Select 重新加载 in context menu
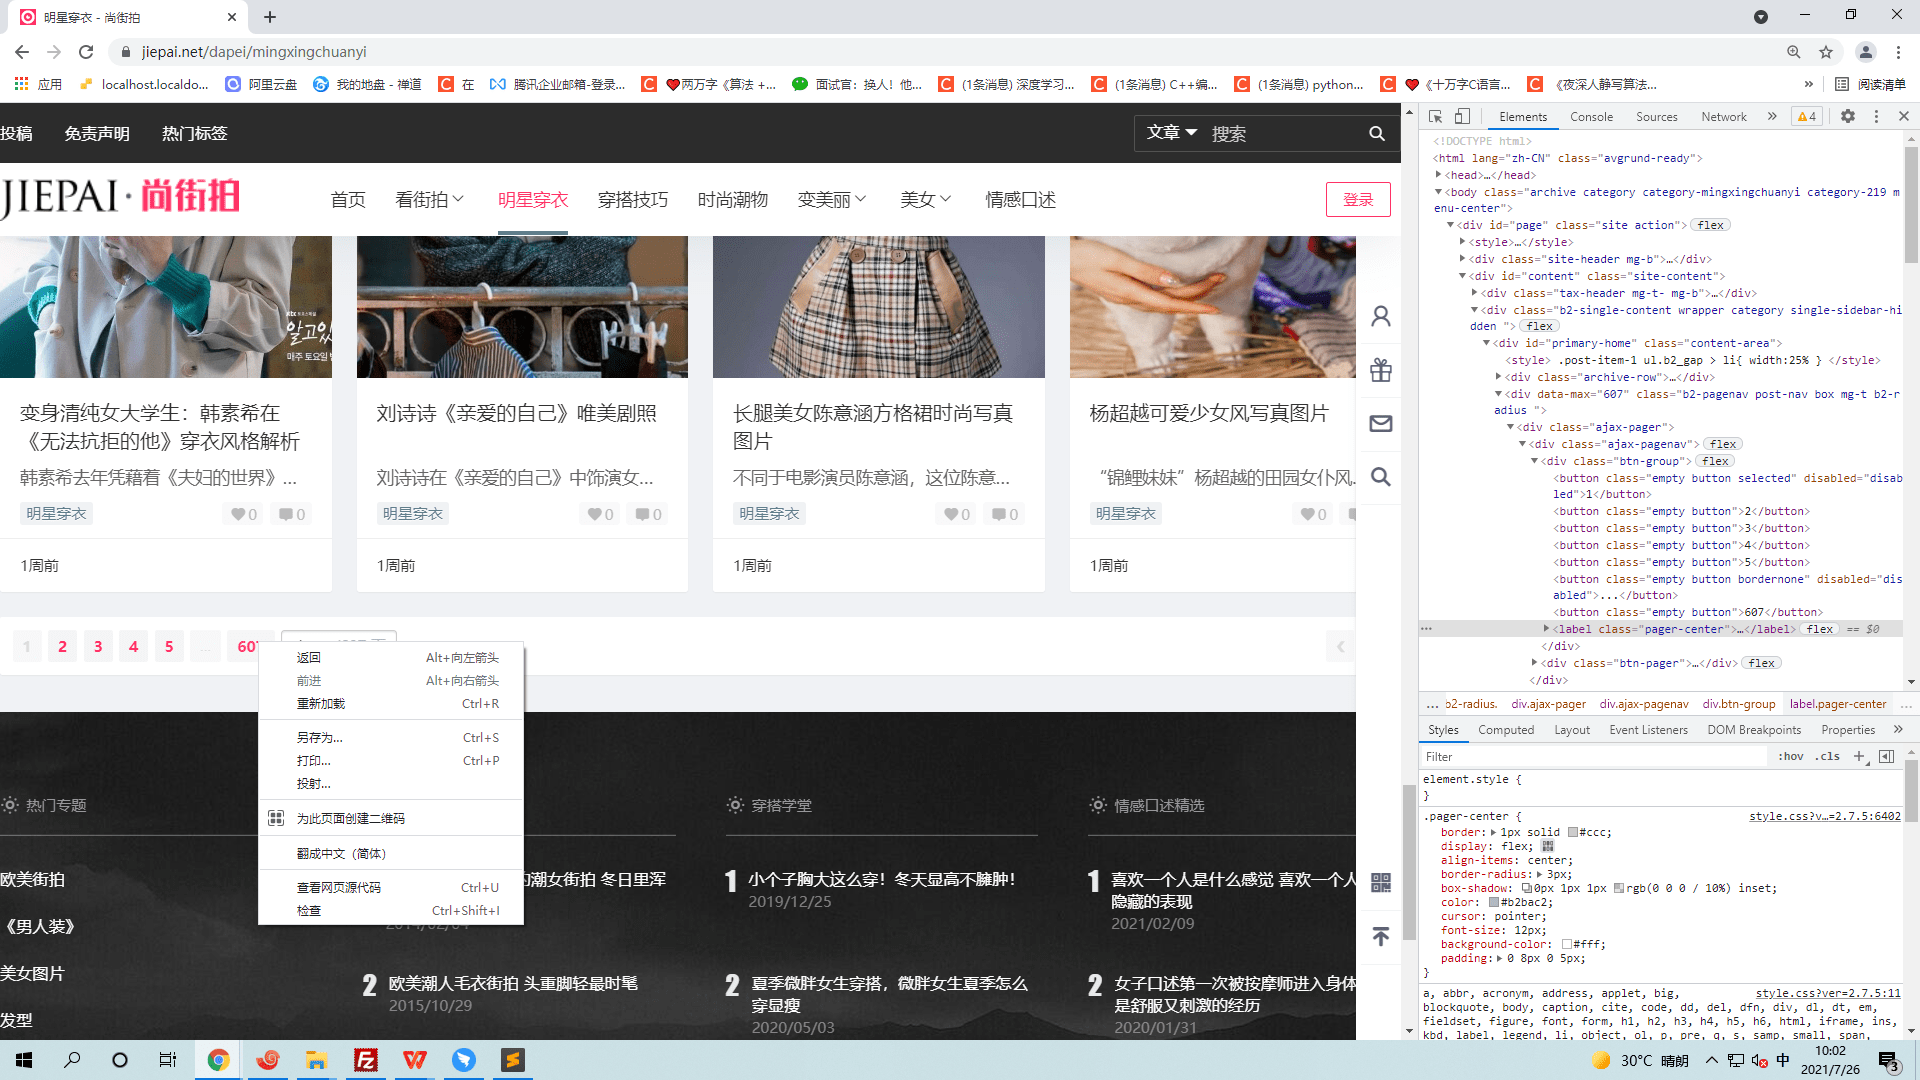The image size is (1920, 1080). 391,704
